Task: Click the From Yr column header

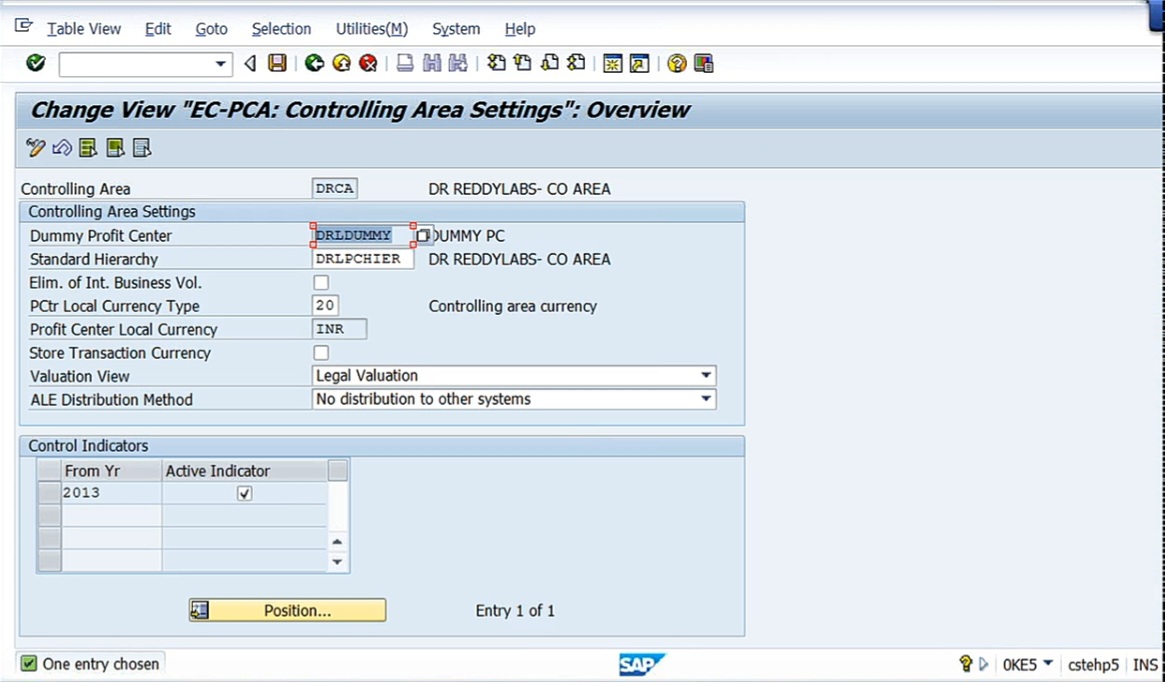Action: click(x=111, y=470)
